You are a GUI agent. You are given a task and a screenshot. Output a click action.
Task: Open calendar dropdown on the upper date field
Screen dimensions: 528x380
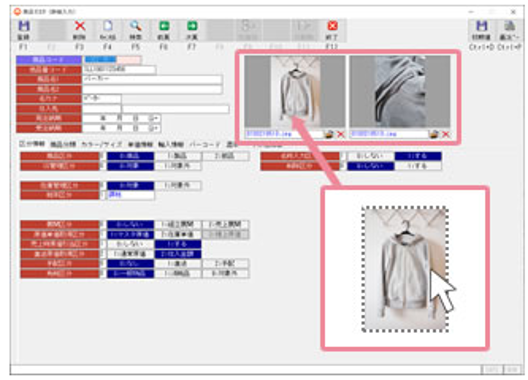(x=154, y=119)
